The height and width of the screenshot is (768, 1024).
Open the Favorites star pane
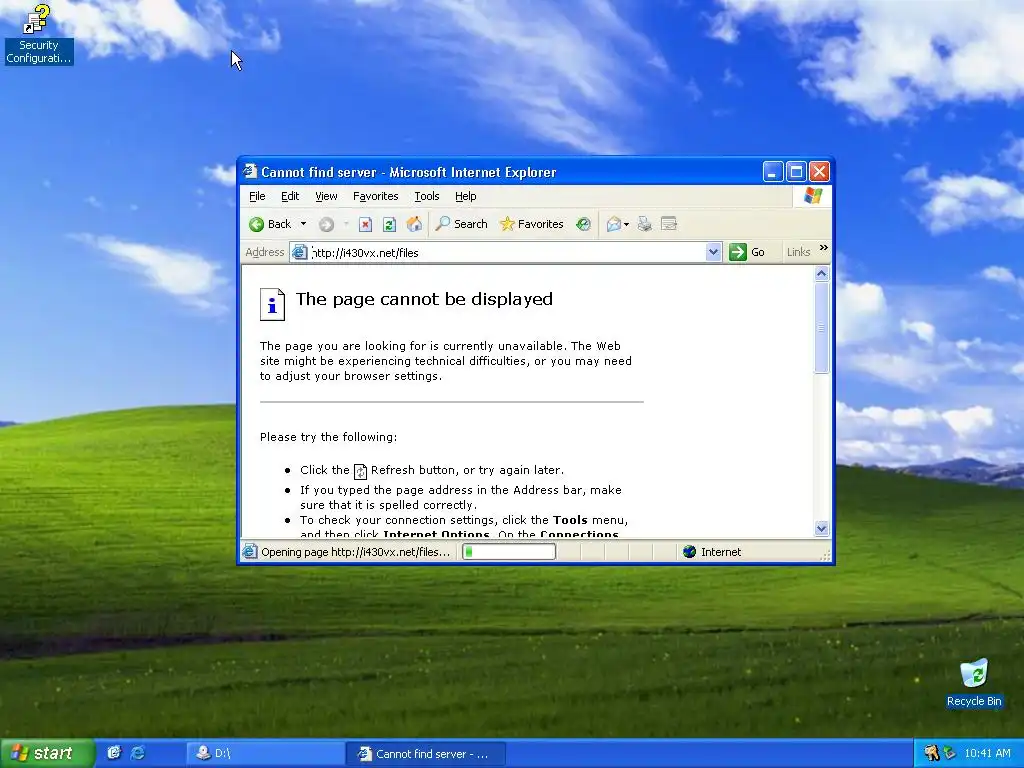point(531,224)
